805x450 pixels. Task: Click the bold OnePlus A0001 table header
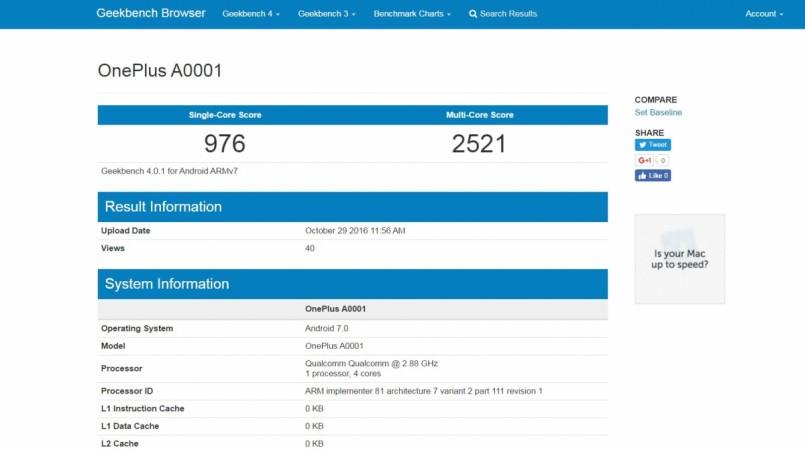point(335,309)
